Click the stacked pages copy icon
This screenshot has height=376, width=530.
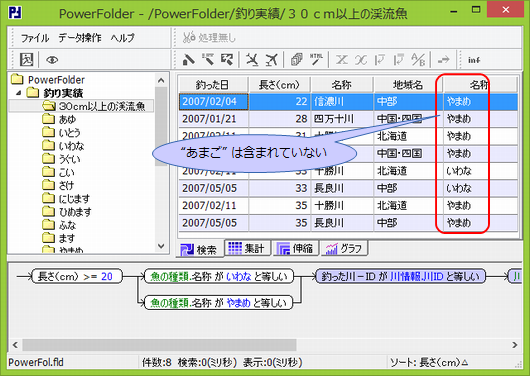[x=296, y=60]
